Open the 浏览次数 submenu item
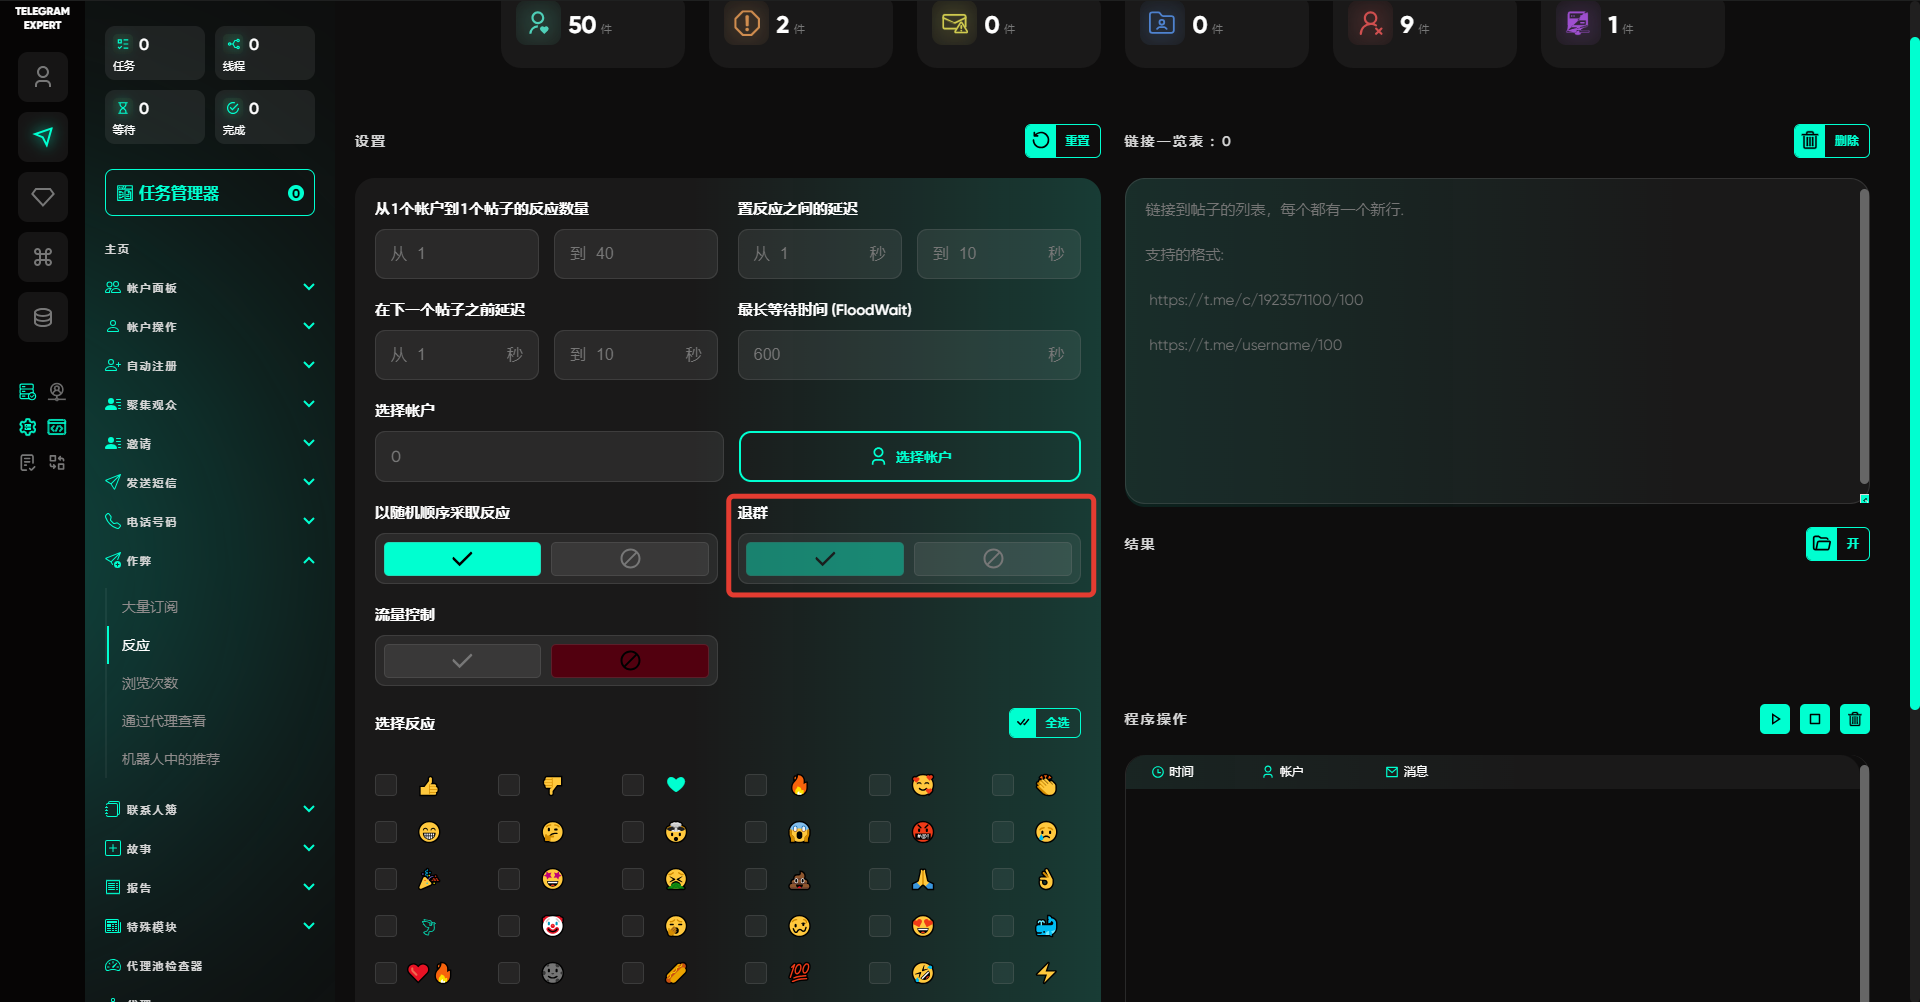 (150, 683)
